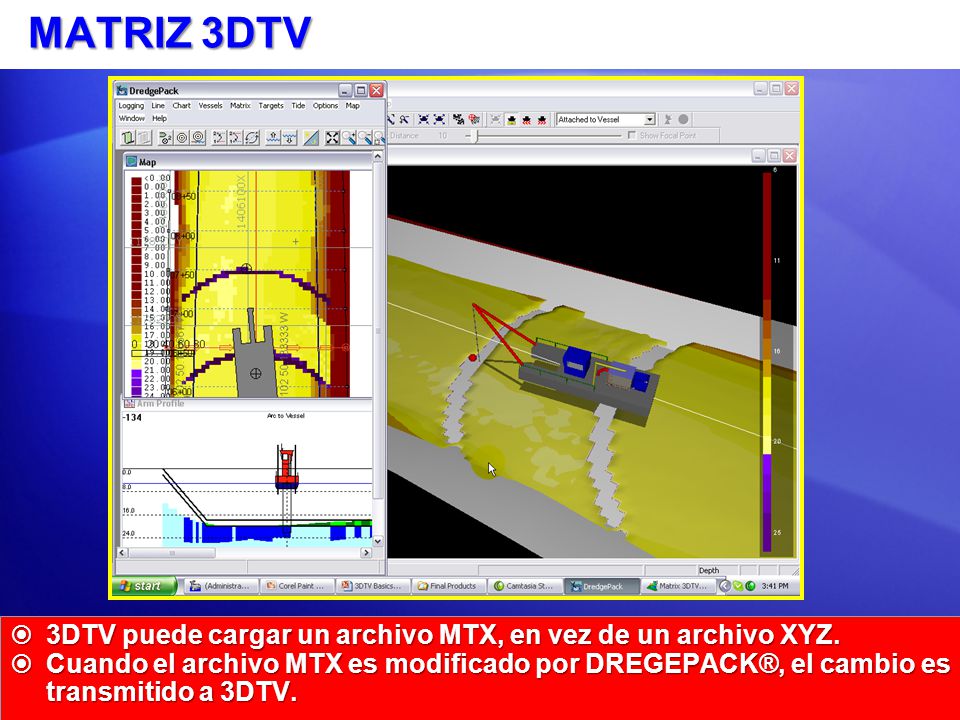This screenshot has height=720, width=960.
Task: Toggle the Show Focal Point checkbox
Action: point(632,135)
